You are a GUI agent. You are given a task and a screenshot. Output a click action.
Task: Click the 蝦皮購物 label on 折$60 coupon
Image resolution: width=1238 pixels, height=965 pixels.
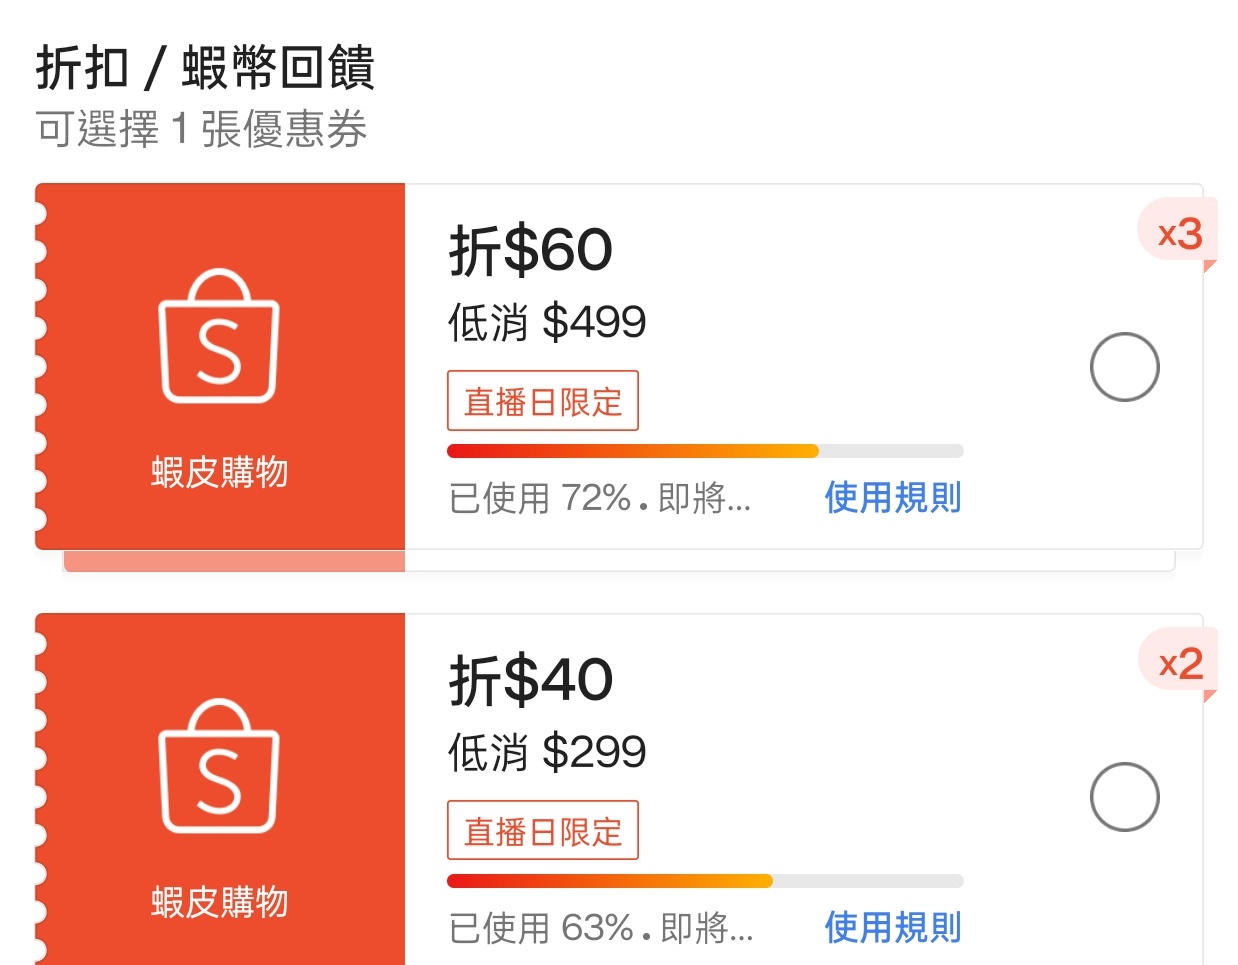(219, 472)
